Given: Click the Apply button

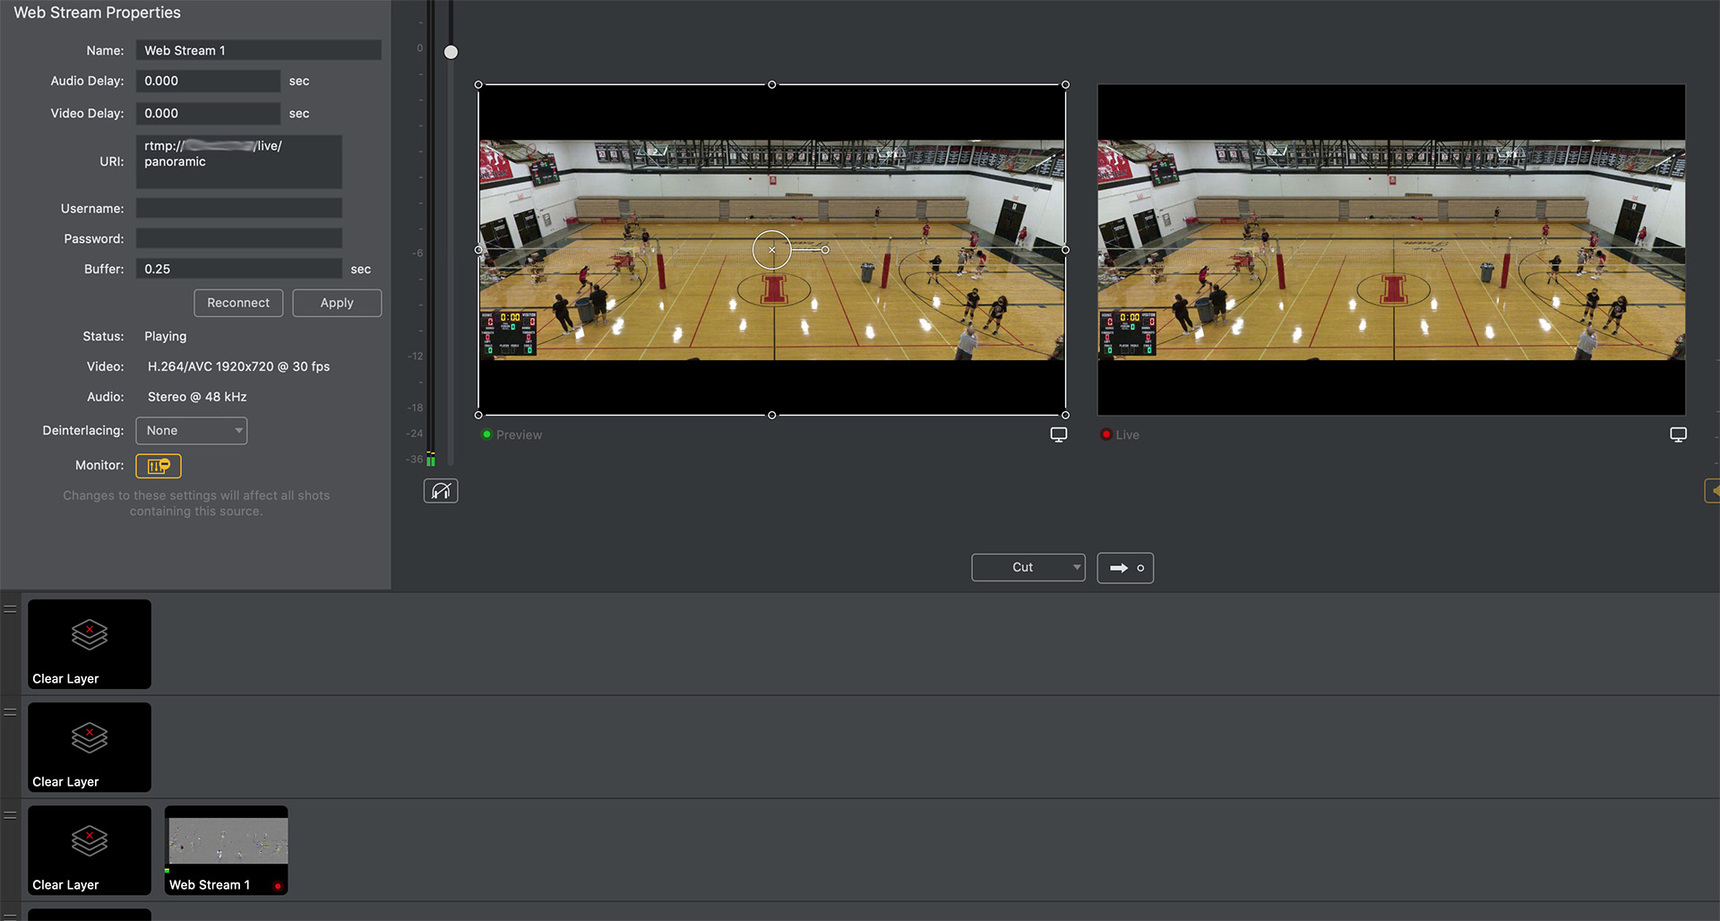Looking at the screenshot, I should (x=337, y=303).
